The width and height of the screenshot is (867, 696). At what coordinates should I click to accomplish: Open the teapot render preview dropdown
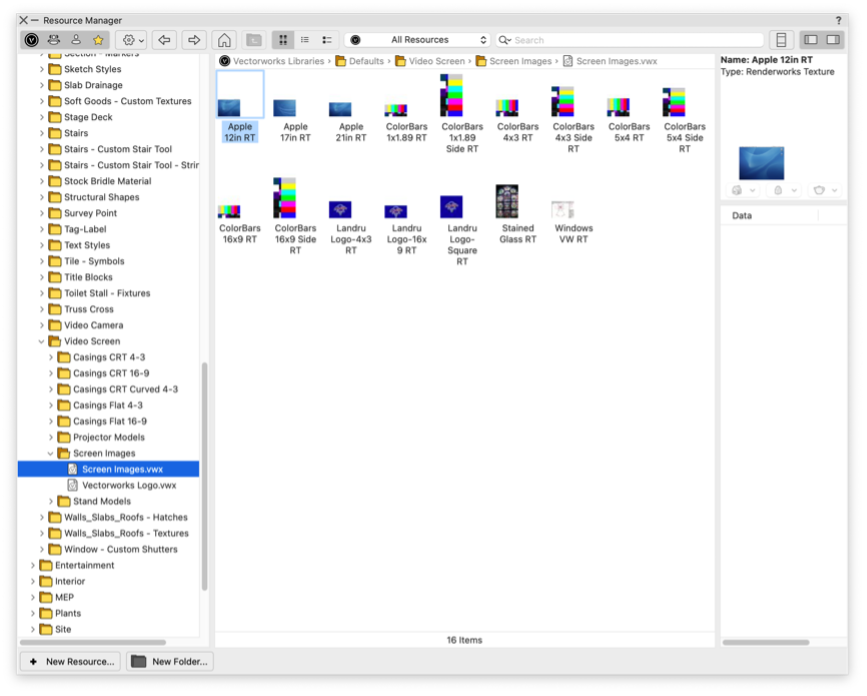tap(823, 190)
